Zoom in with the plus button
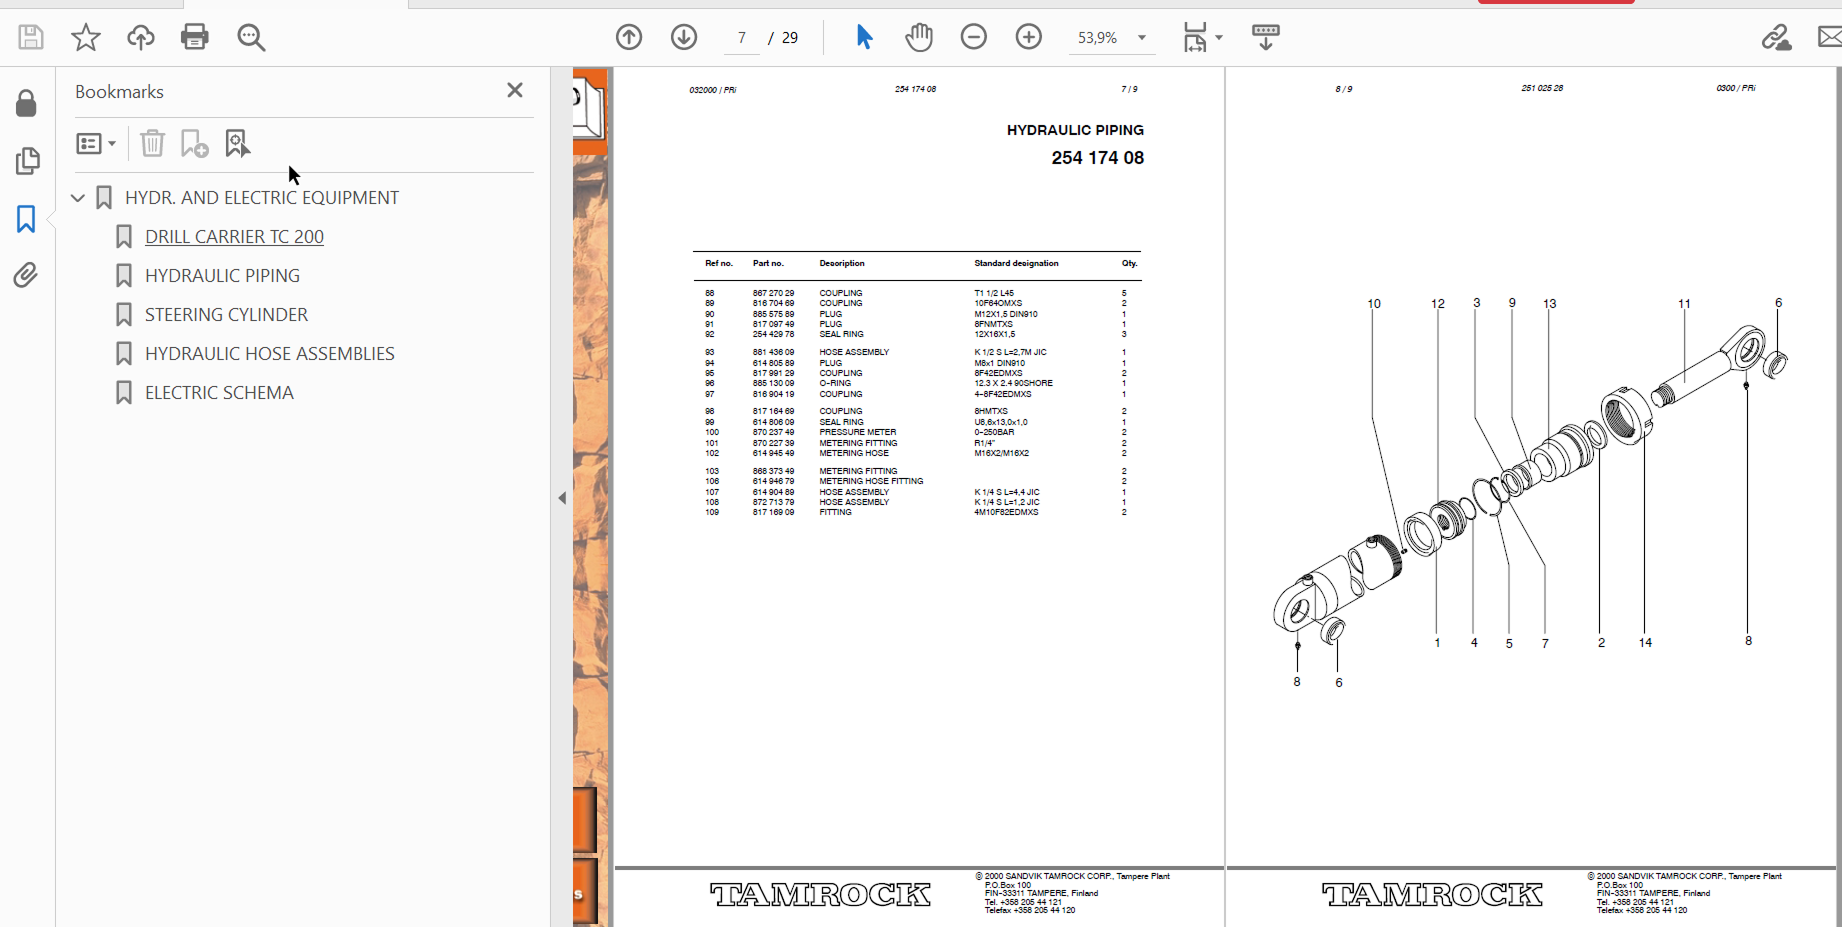1842x927 pixels. tap(1029, 38)
